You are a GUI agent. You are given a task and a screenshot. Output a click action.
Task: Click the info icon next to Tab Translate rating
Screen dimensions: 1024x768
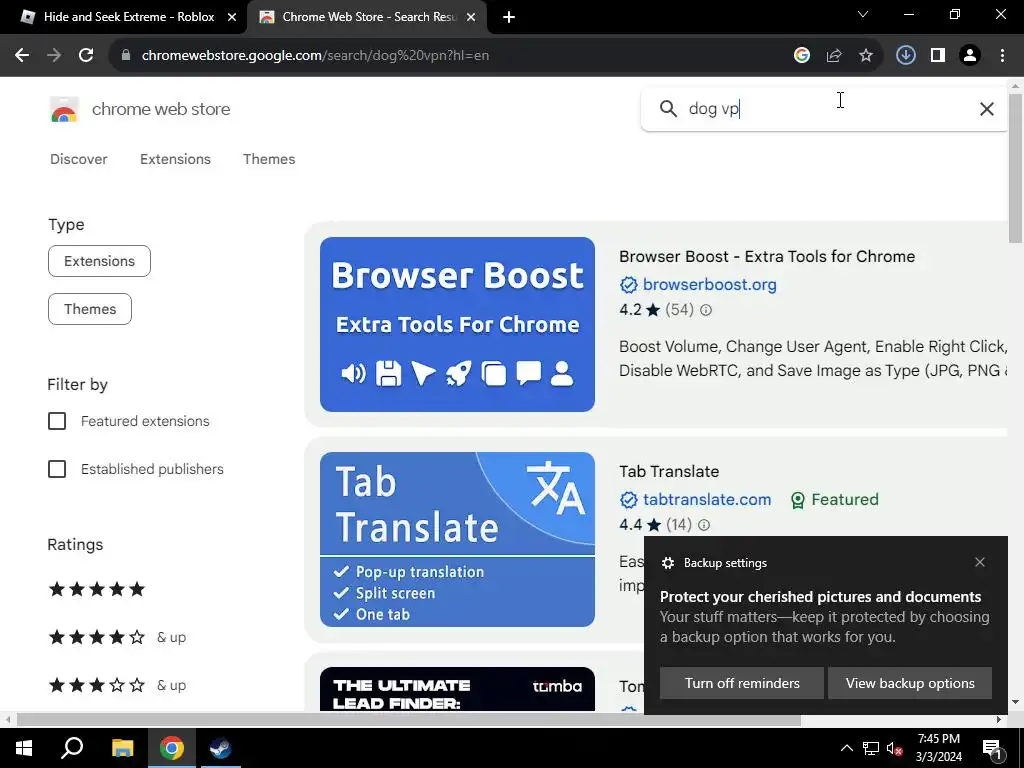[703, 525]
